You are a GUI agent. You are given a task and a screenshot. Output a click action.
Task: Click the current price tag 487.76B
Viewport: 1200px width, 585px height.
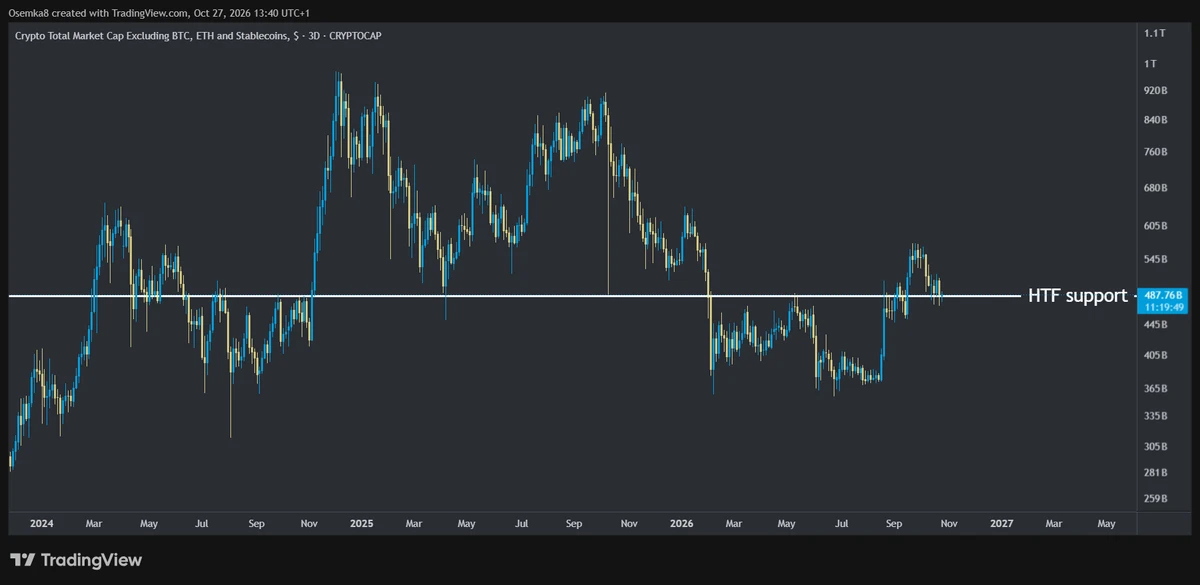click(x=1164, y=294)
